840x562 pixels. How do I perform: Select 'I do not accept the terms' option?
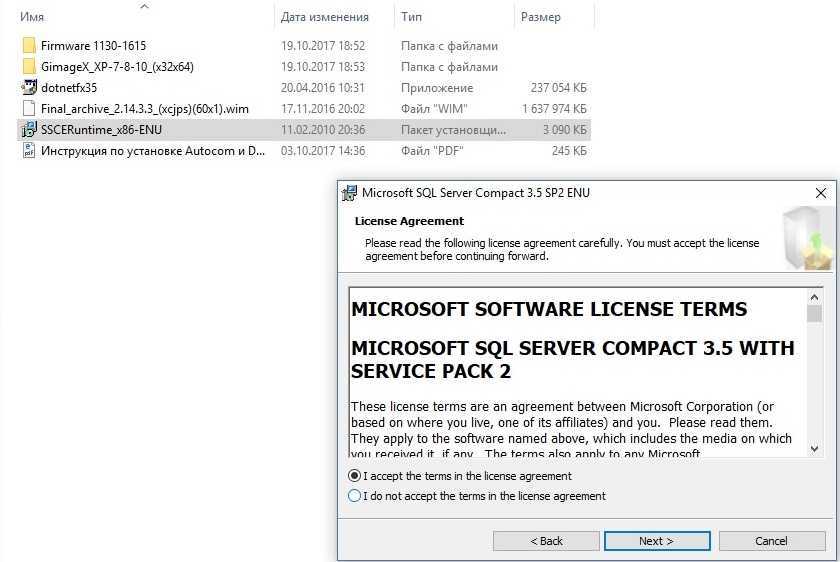[x=354, y=496]
